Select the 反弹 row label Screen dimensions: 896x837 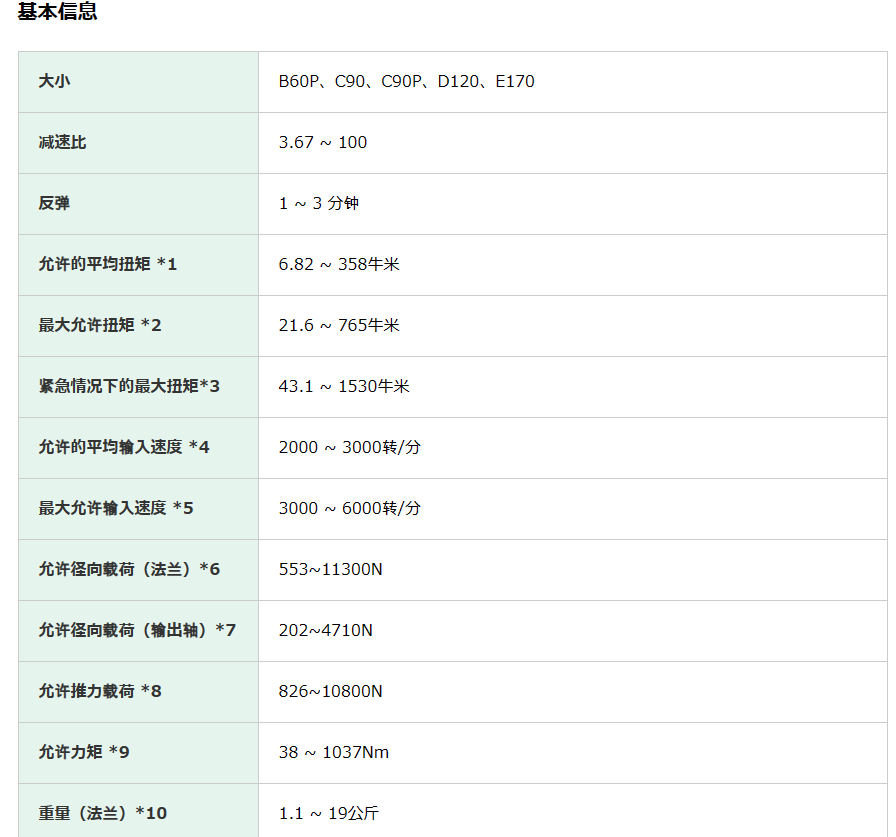tap(54, 203)
